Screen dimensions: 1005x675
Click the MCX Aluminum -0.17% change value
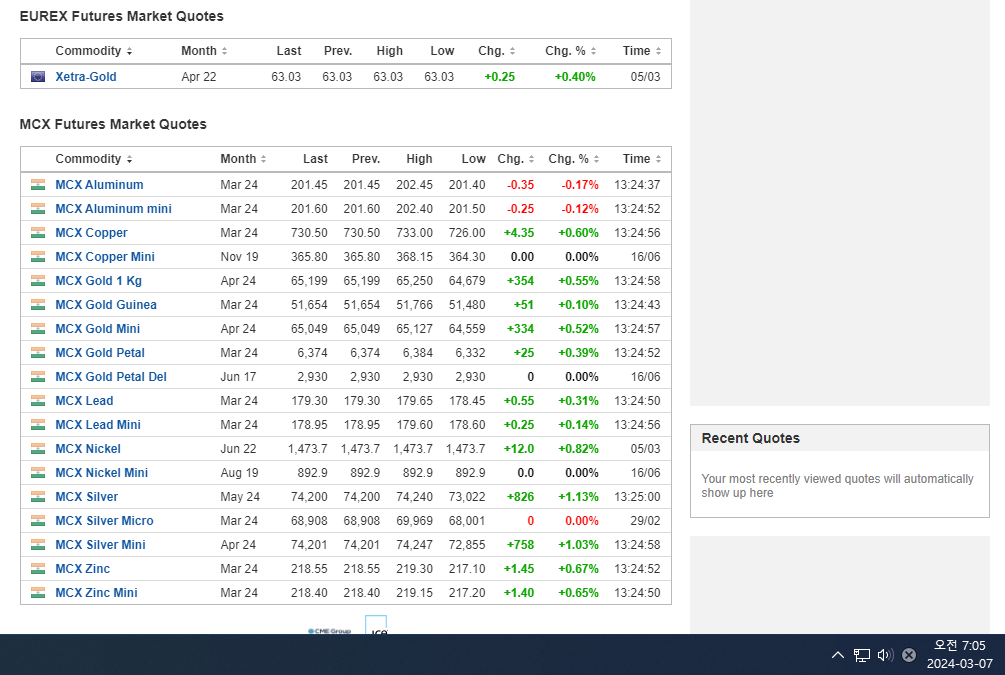pyautogui.click(x=580, y=185)
